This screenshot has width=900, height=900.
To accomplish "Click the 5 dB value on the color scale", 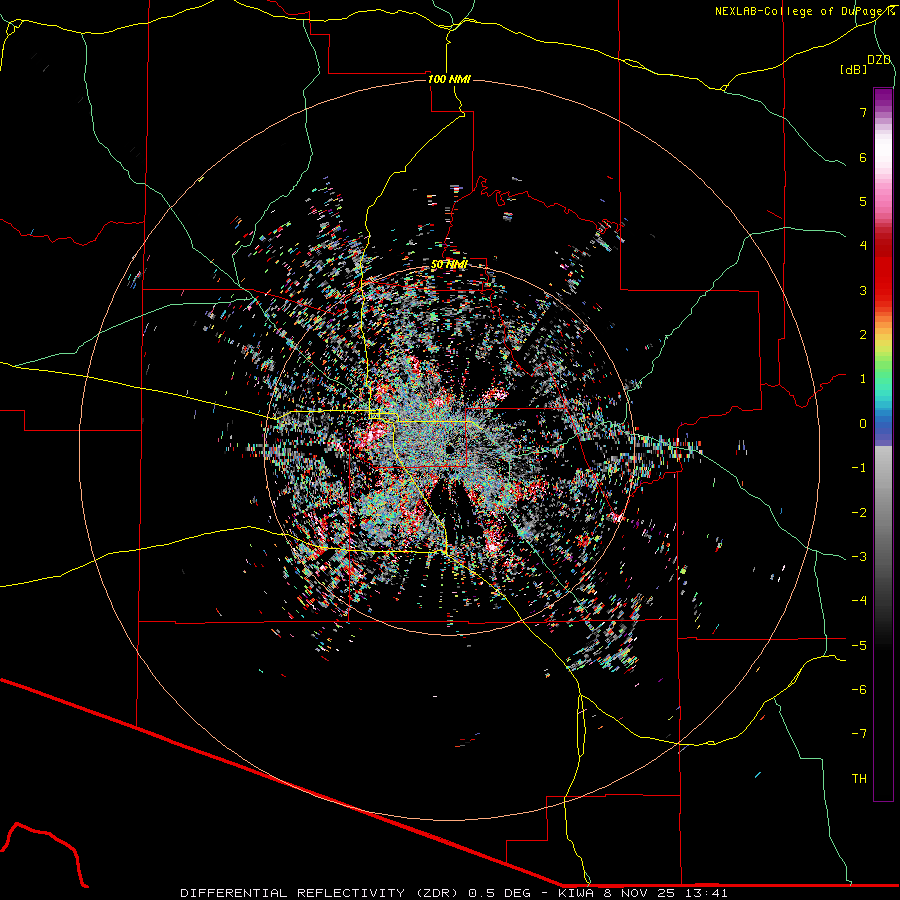I will pyautogui.click(x=863, y=201).
